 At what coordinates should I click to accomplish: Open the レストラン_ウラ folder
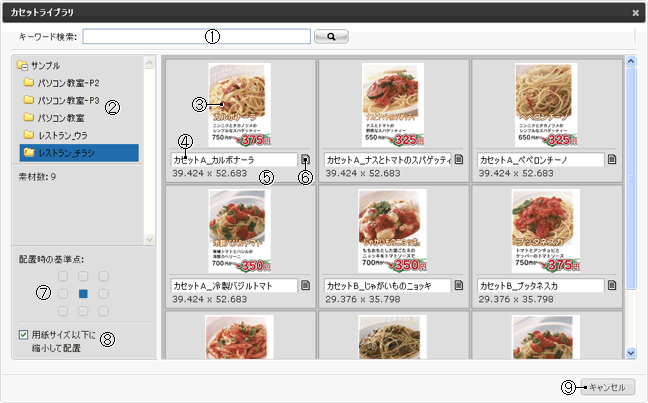tap(63, 136)
